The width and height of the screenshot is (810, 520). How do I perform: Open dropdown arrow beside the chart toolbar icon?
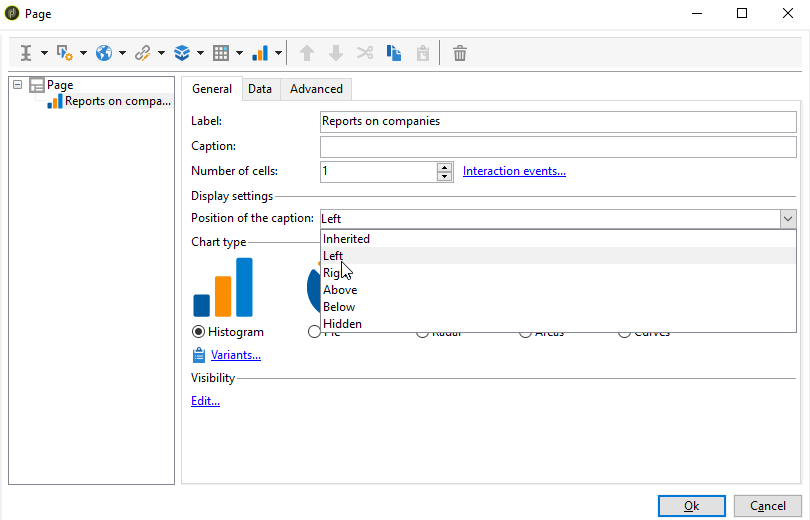click(x=278, y=53)
